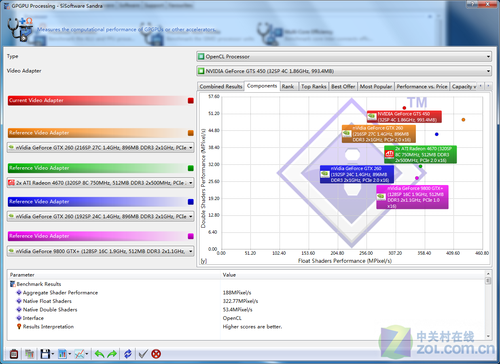
Task: Click the blue data point on the chart
Action: pyautogui.click(x=437, y=134)
